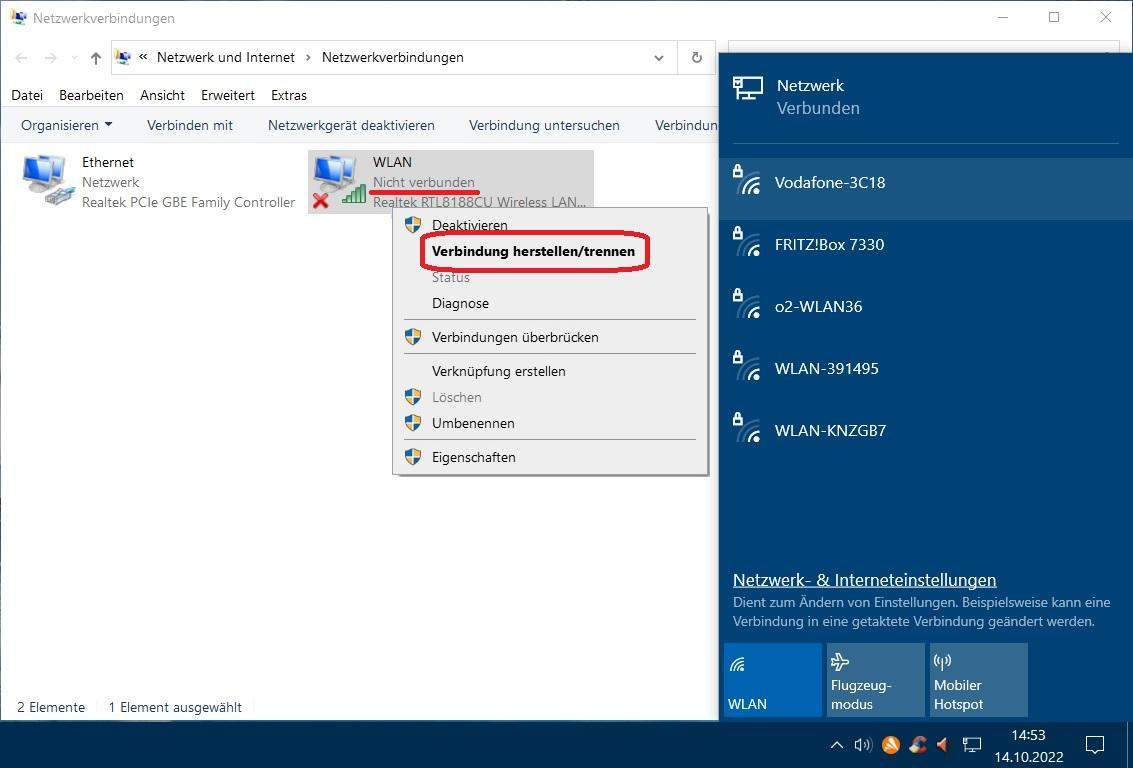1133x768 pixels.
Task: Open the address bar history dropdown
Action: pos(659,58)
